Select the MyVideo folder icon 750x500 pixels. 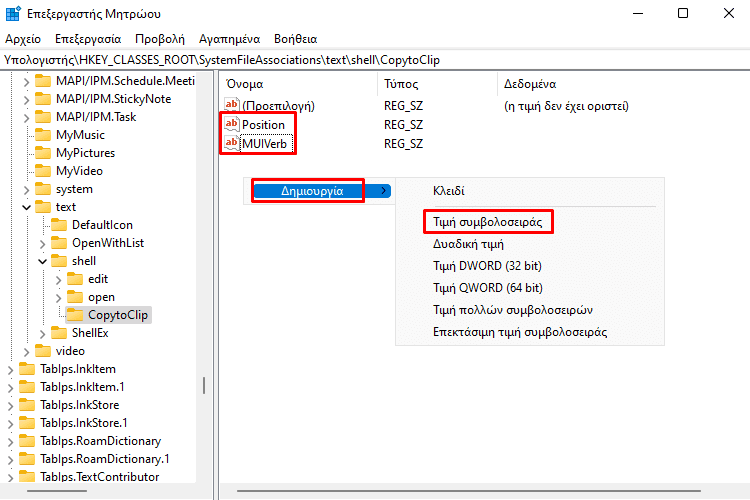(x=43, y=171)
